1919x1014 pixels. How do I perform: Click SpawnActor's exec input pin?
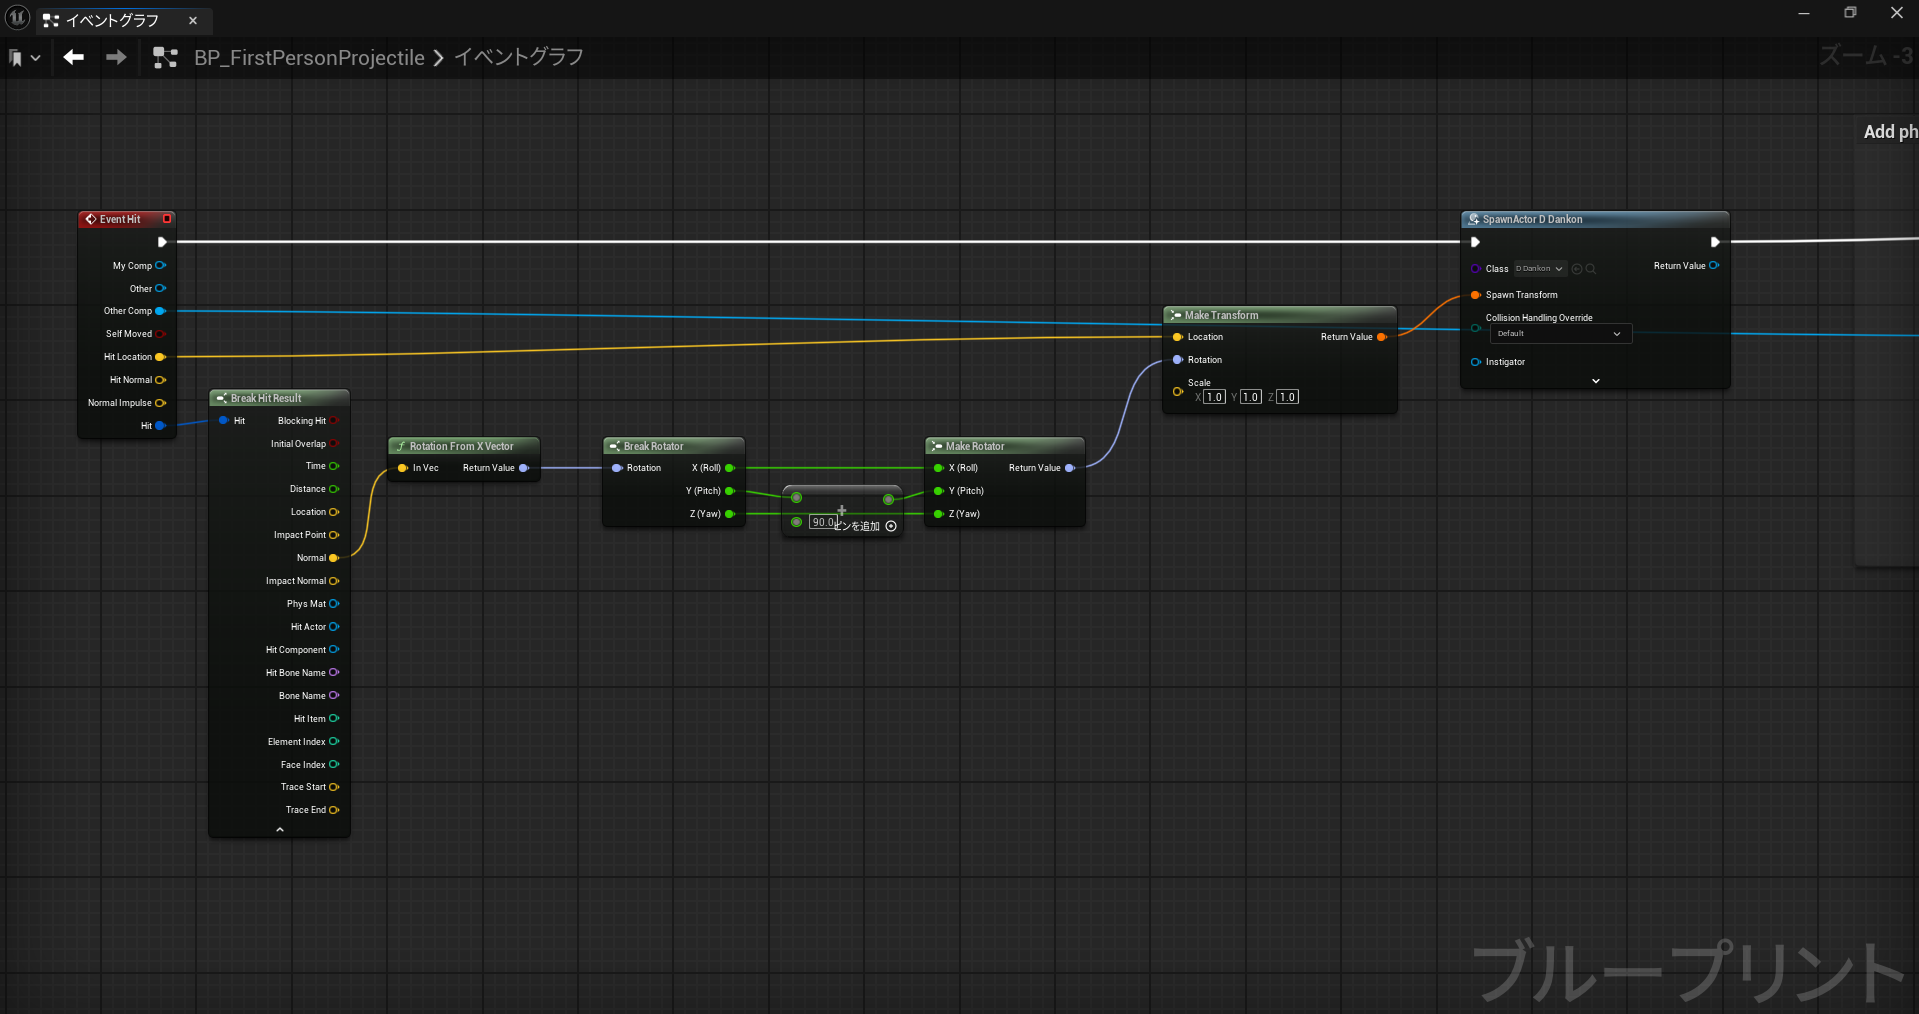1475,242
